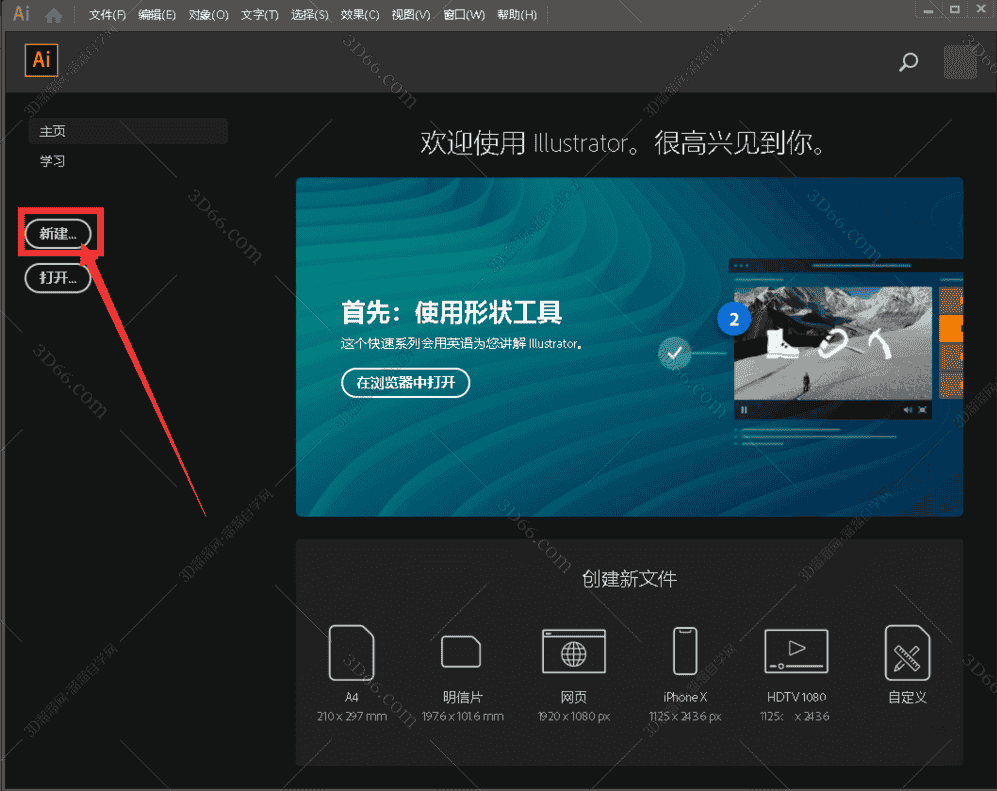Click the user account avatar icon

point(959,62)
